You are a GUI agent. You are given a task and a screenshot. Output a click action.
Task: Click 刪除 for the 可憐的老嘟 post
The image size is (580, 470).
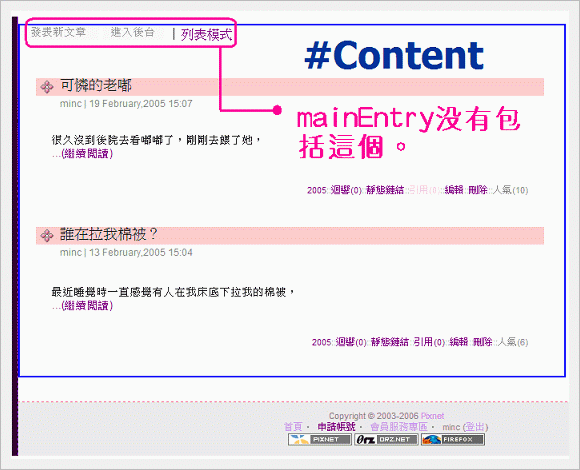478,190
